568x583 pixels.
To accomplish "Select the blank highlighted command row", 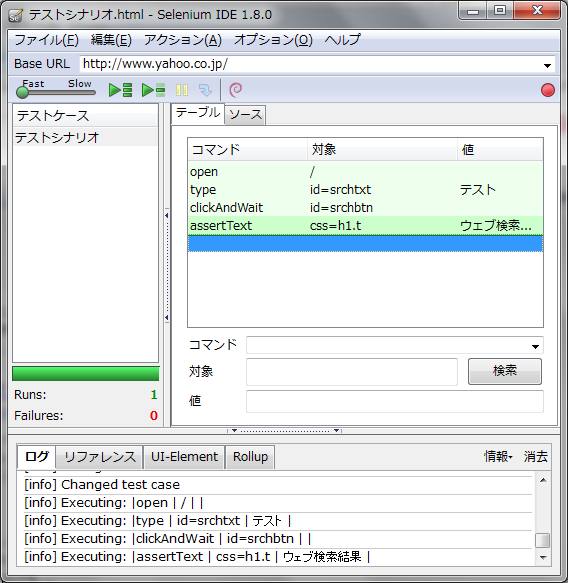I will pos(365,244).
